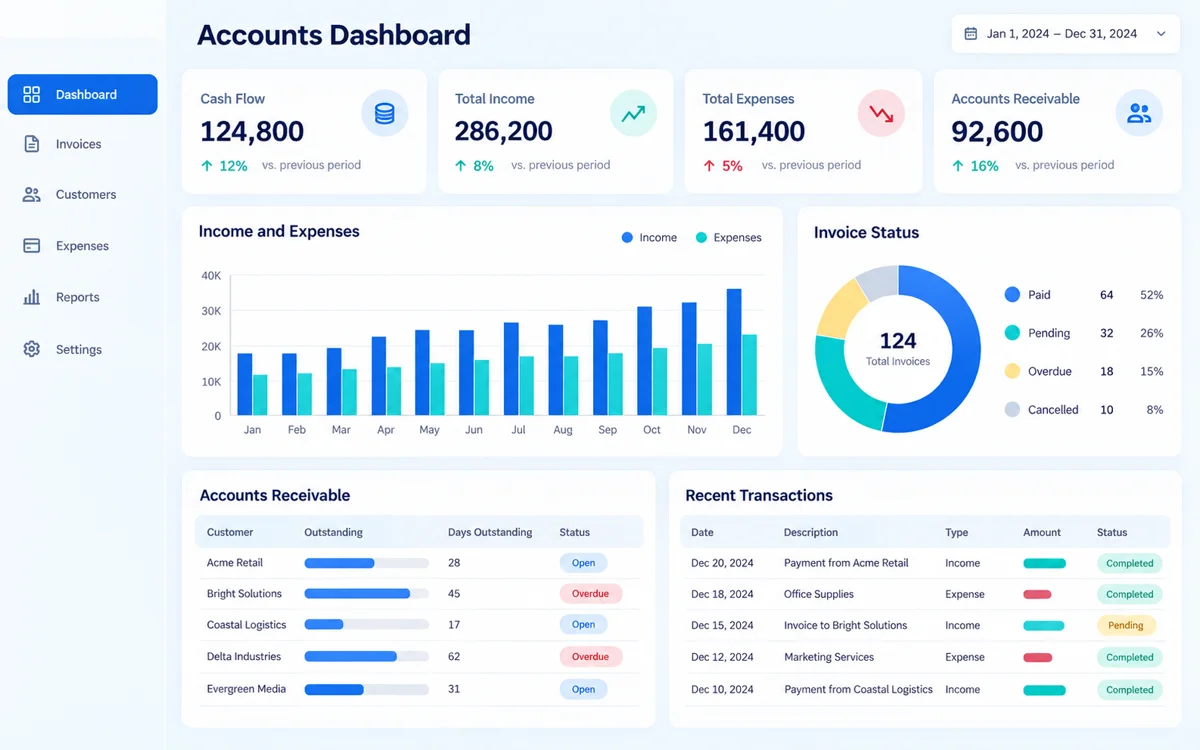The height and width of the screenshot is (750, 1200).
Task: Click Acme Retail outstanding progress bar
Action: 366,563
